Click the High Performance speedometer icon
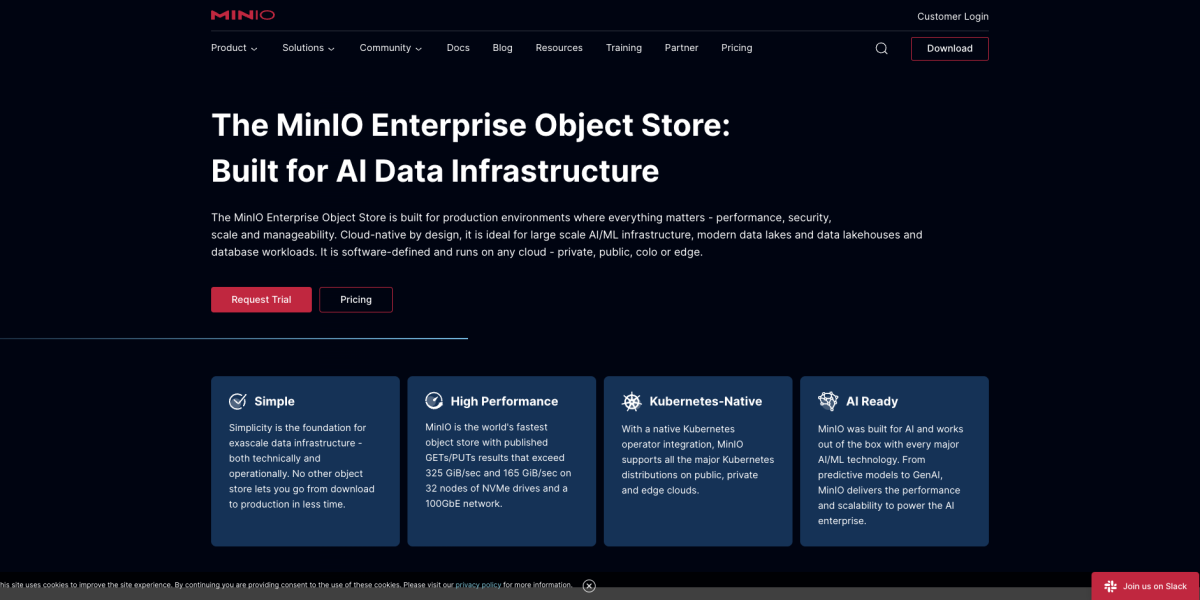 (433, 400)
